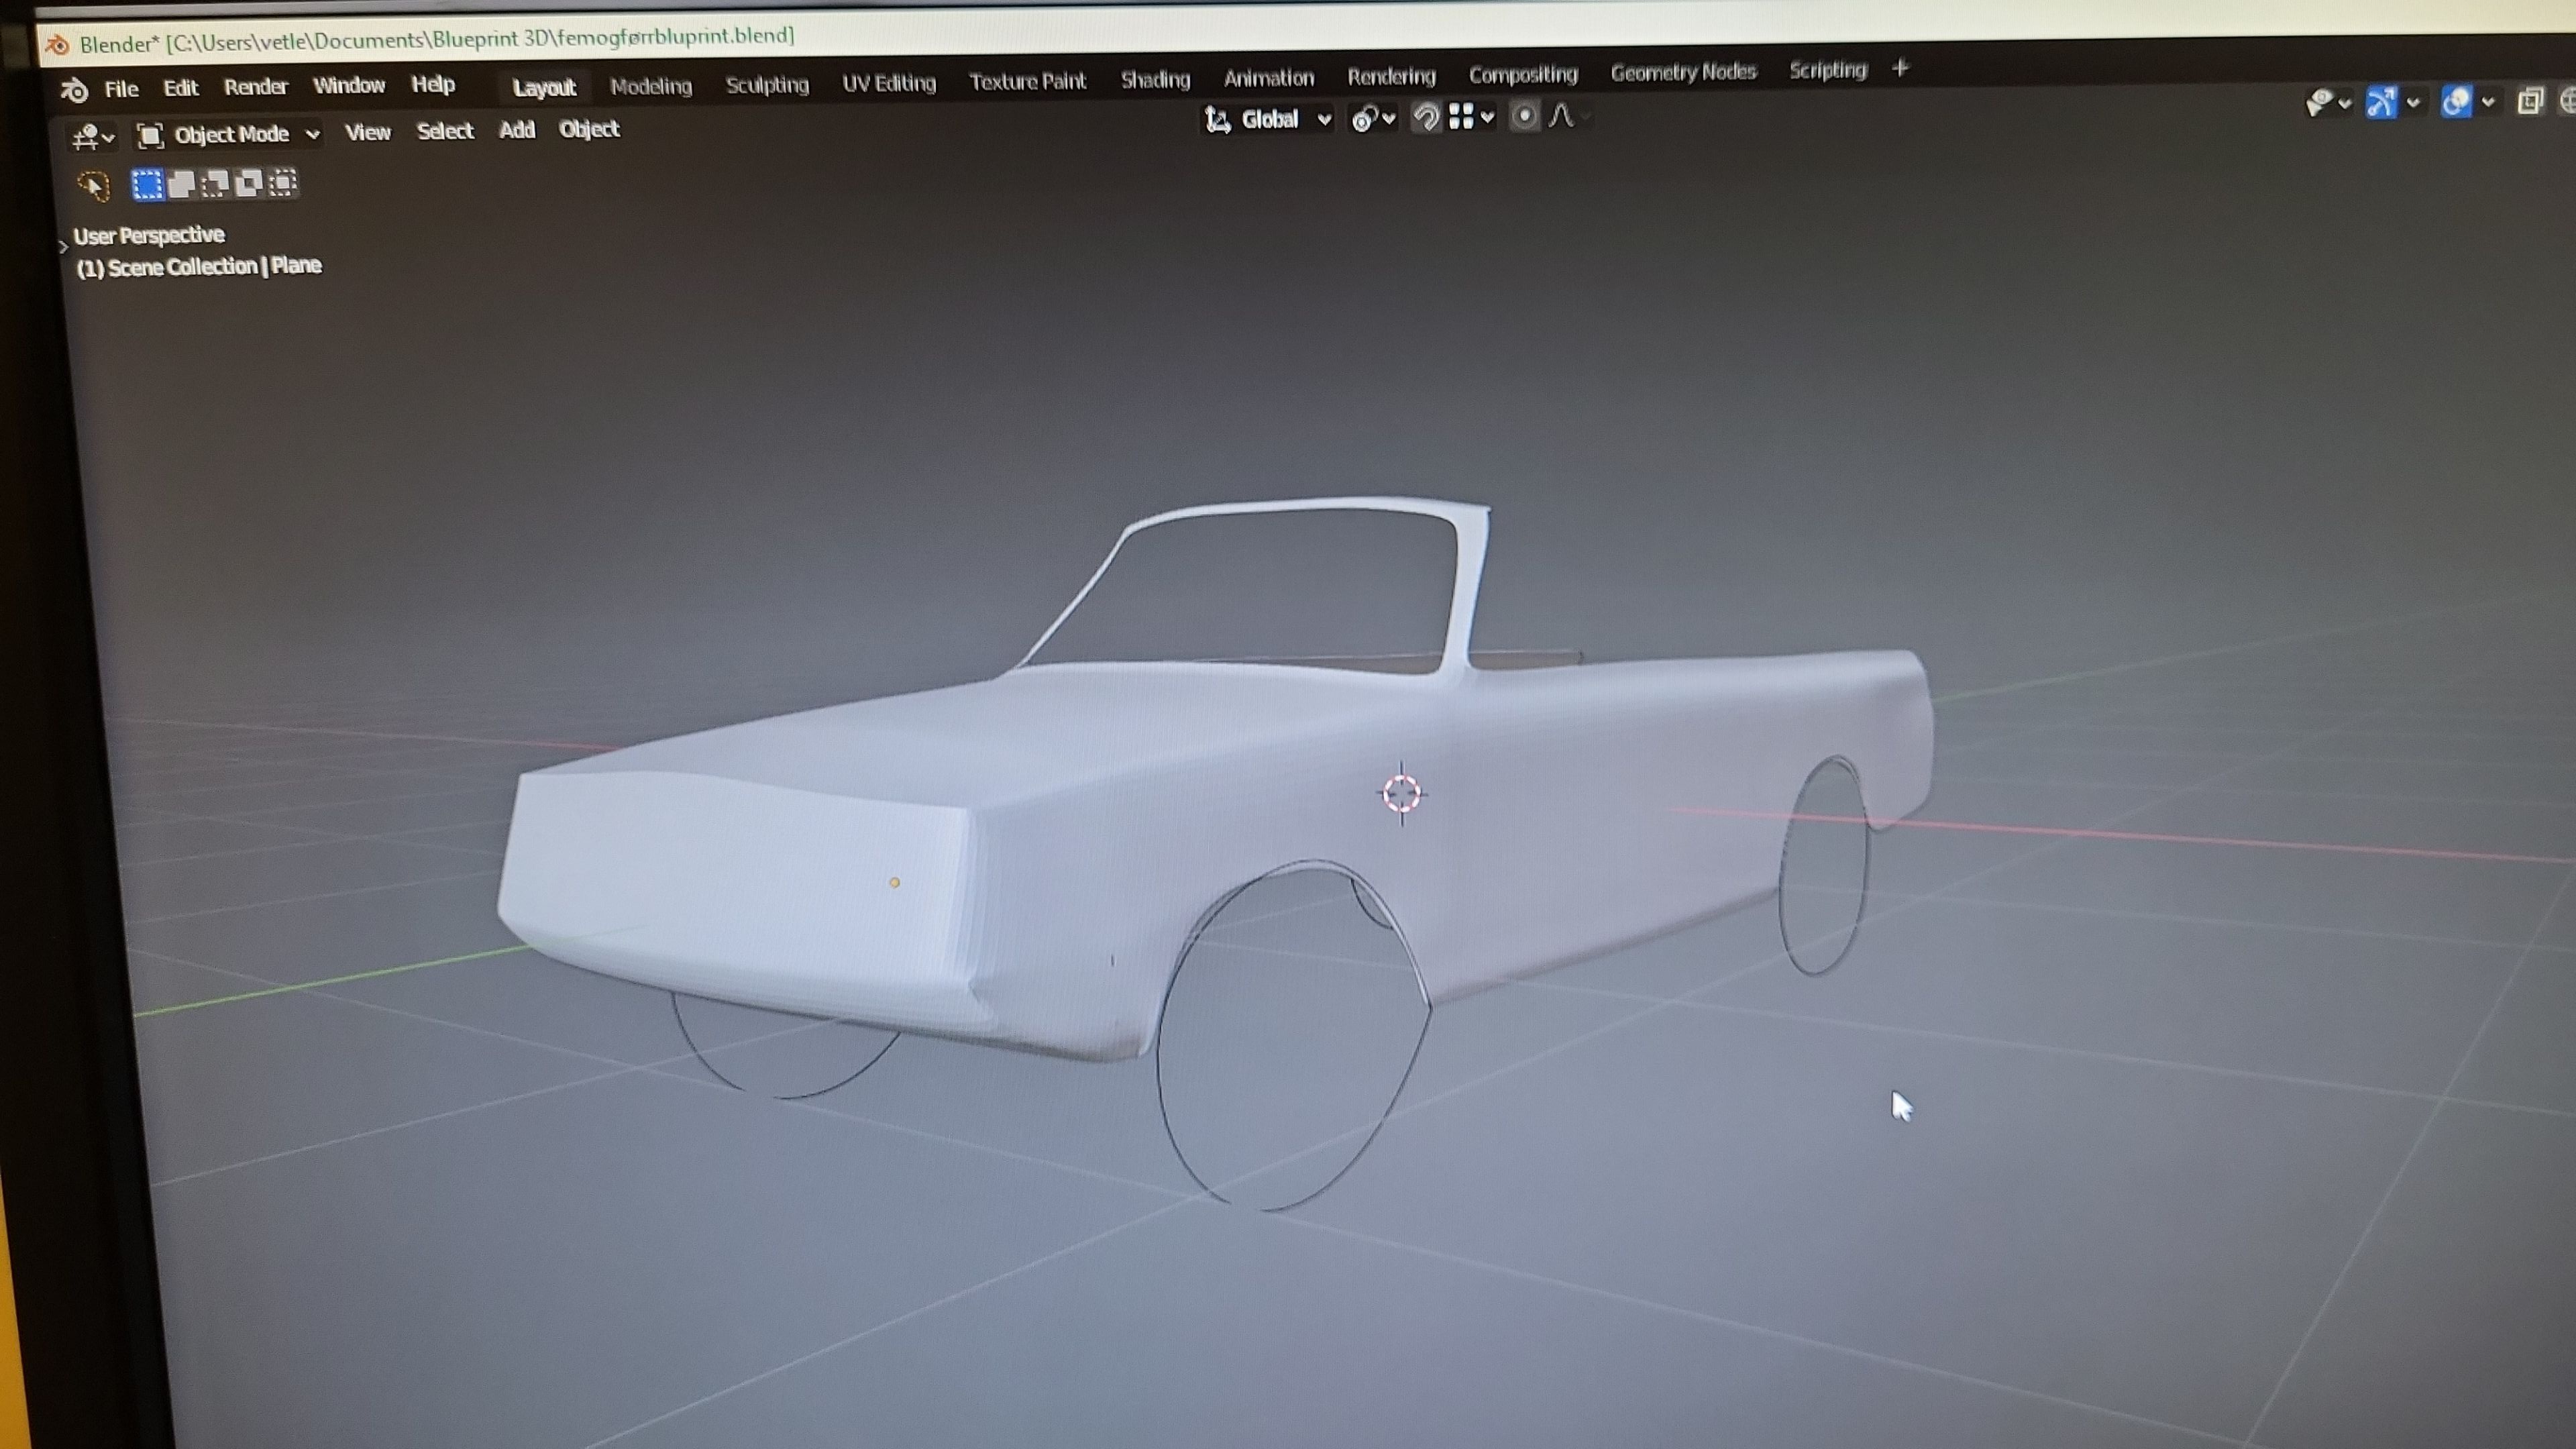The height and width of the screenshot is (1449, 2576).
Task: Click the proportional editing falloff curve icon
Action: point(1563,116)
